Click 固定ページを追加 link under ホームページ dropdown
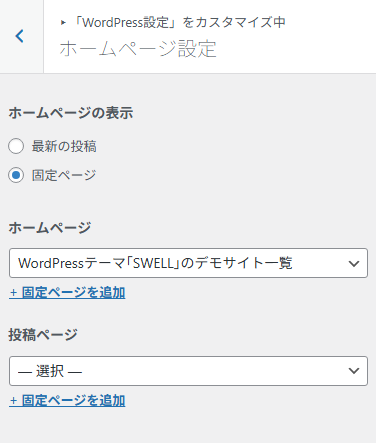Viewport: 376px width, 443px height. click(x=67, y=293)
